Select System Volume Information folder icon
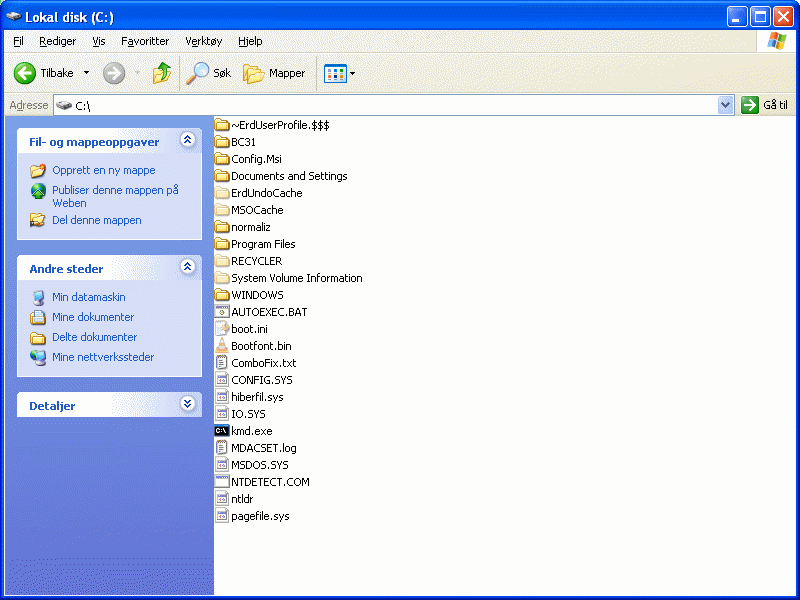Viewport: 800px width, 600px height. click(x=222, y=278)
